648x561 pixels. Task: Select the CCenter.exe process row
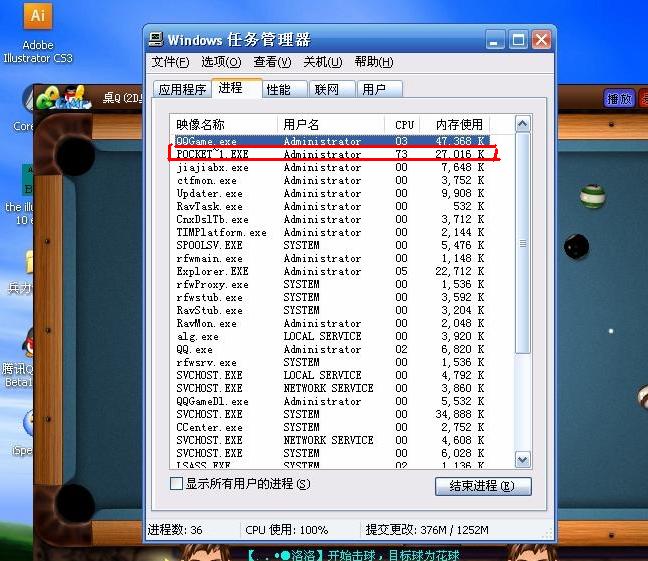[x=330, y=427]
